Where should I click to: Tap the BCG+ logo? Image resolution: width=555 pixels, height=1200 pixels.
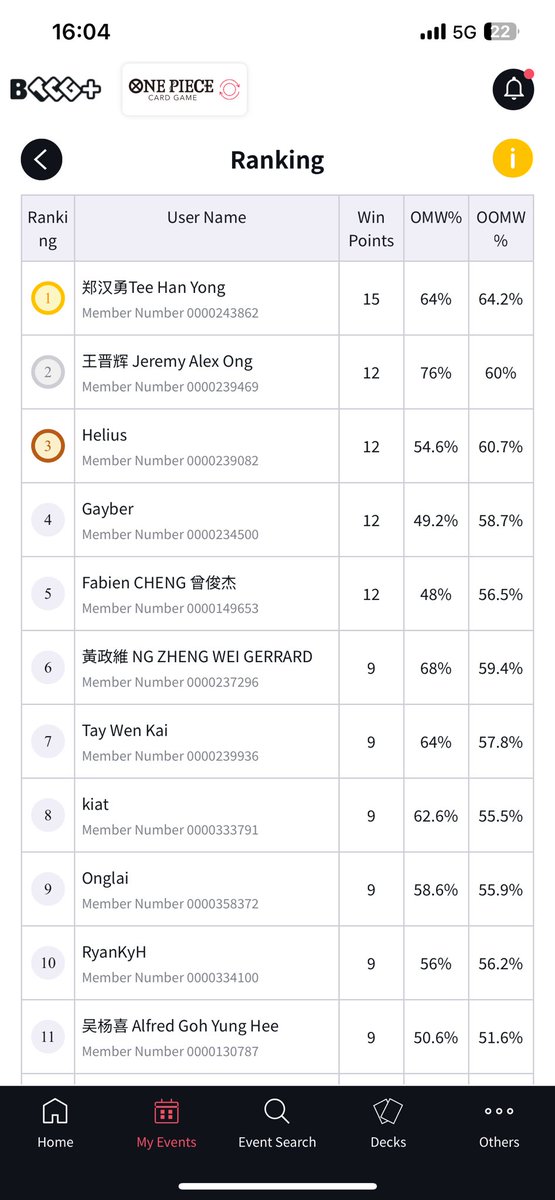[x=56, y=89]
